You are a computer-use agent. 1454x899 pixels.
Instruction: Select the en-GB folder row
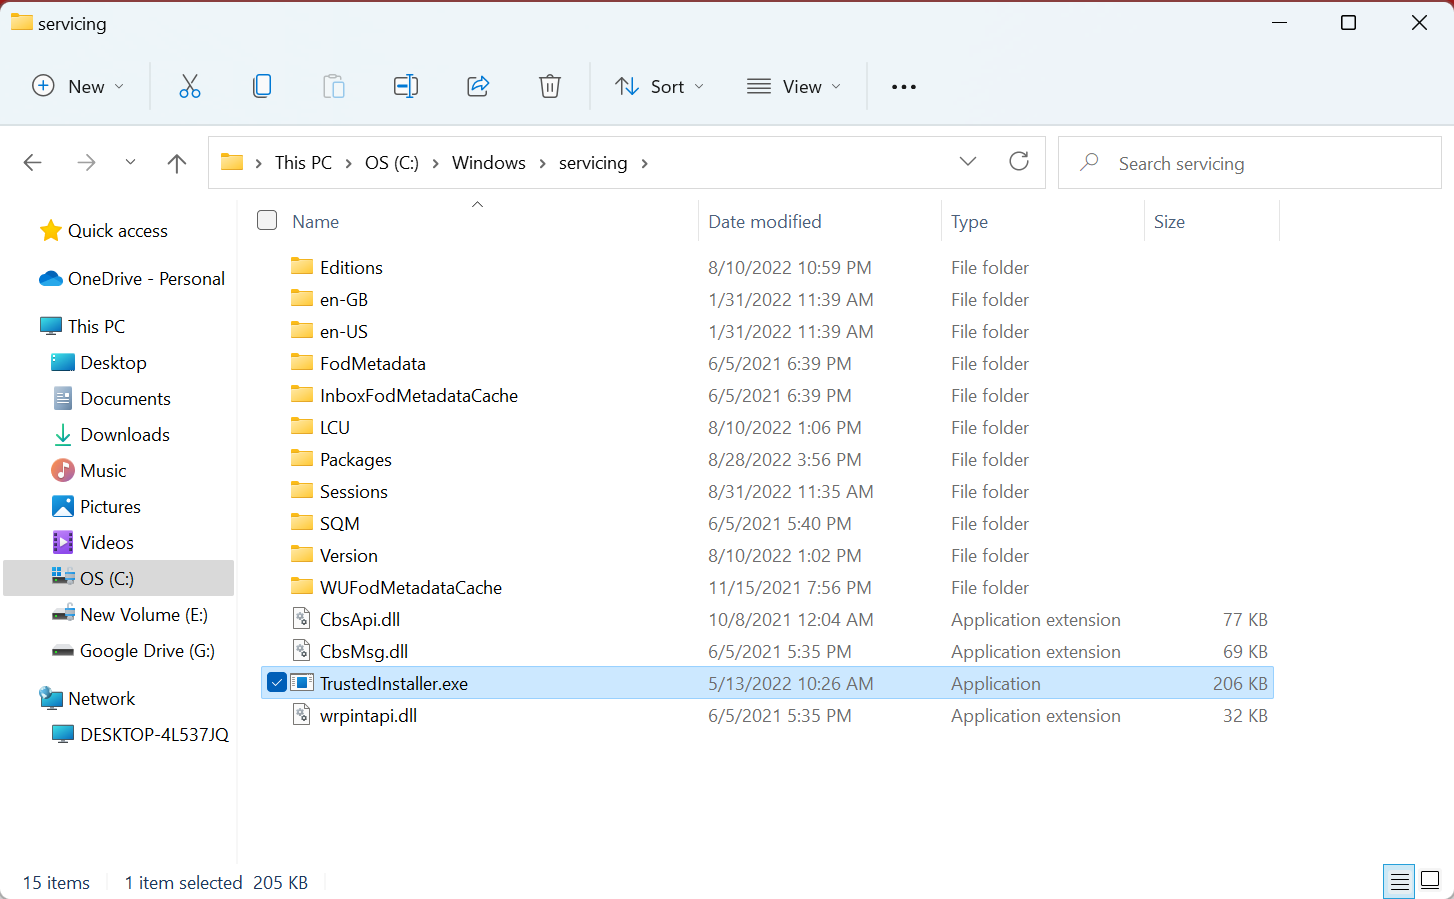tap(767, 299)
